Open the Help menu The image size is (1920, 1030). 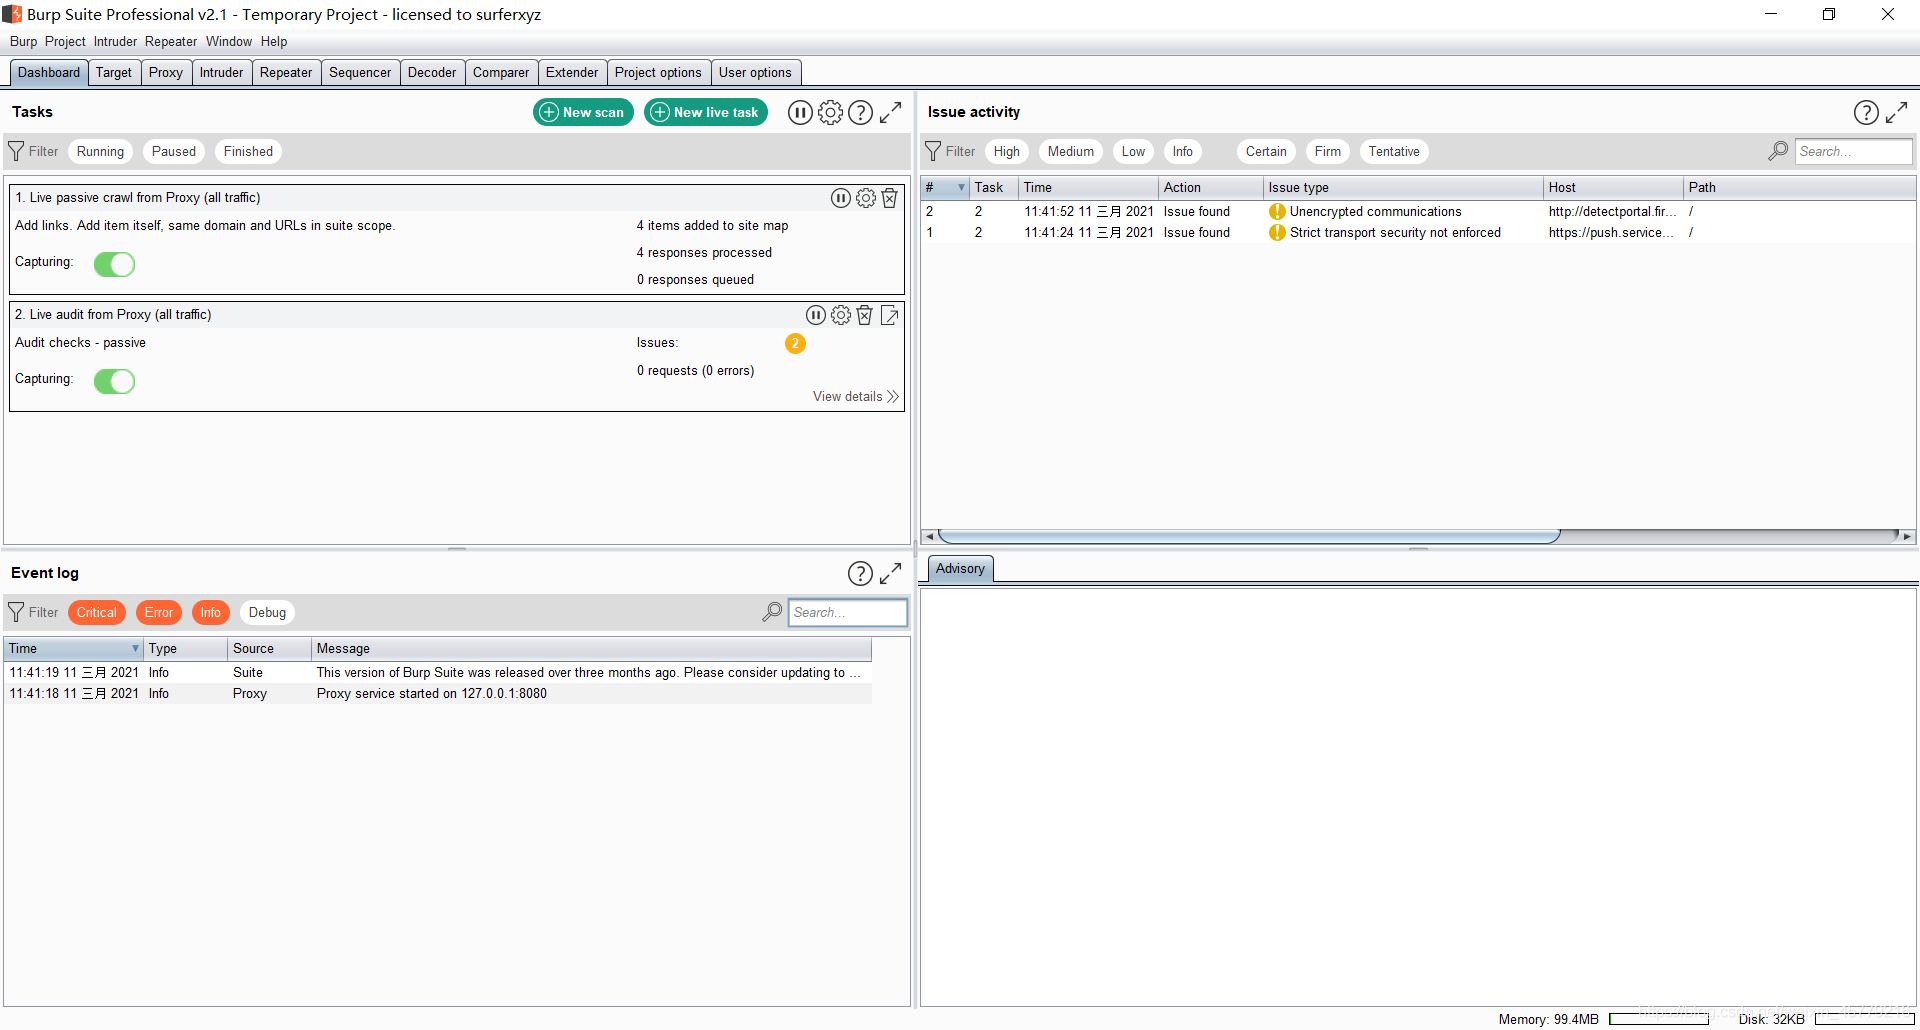(x=274, y=41)
